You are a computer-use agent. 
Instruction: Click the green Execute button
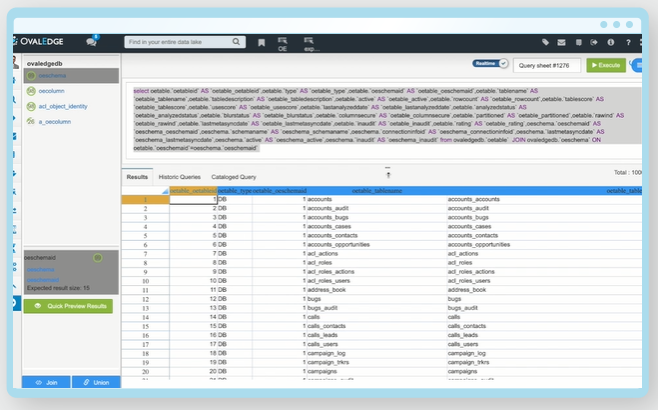(604, 64)
